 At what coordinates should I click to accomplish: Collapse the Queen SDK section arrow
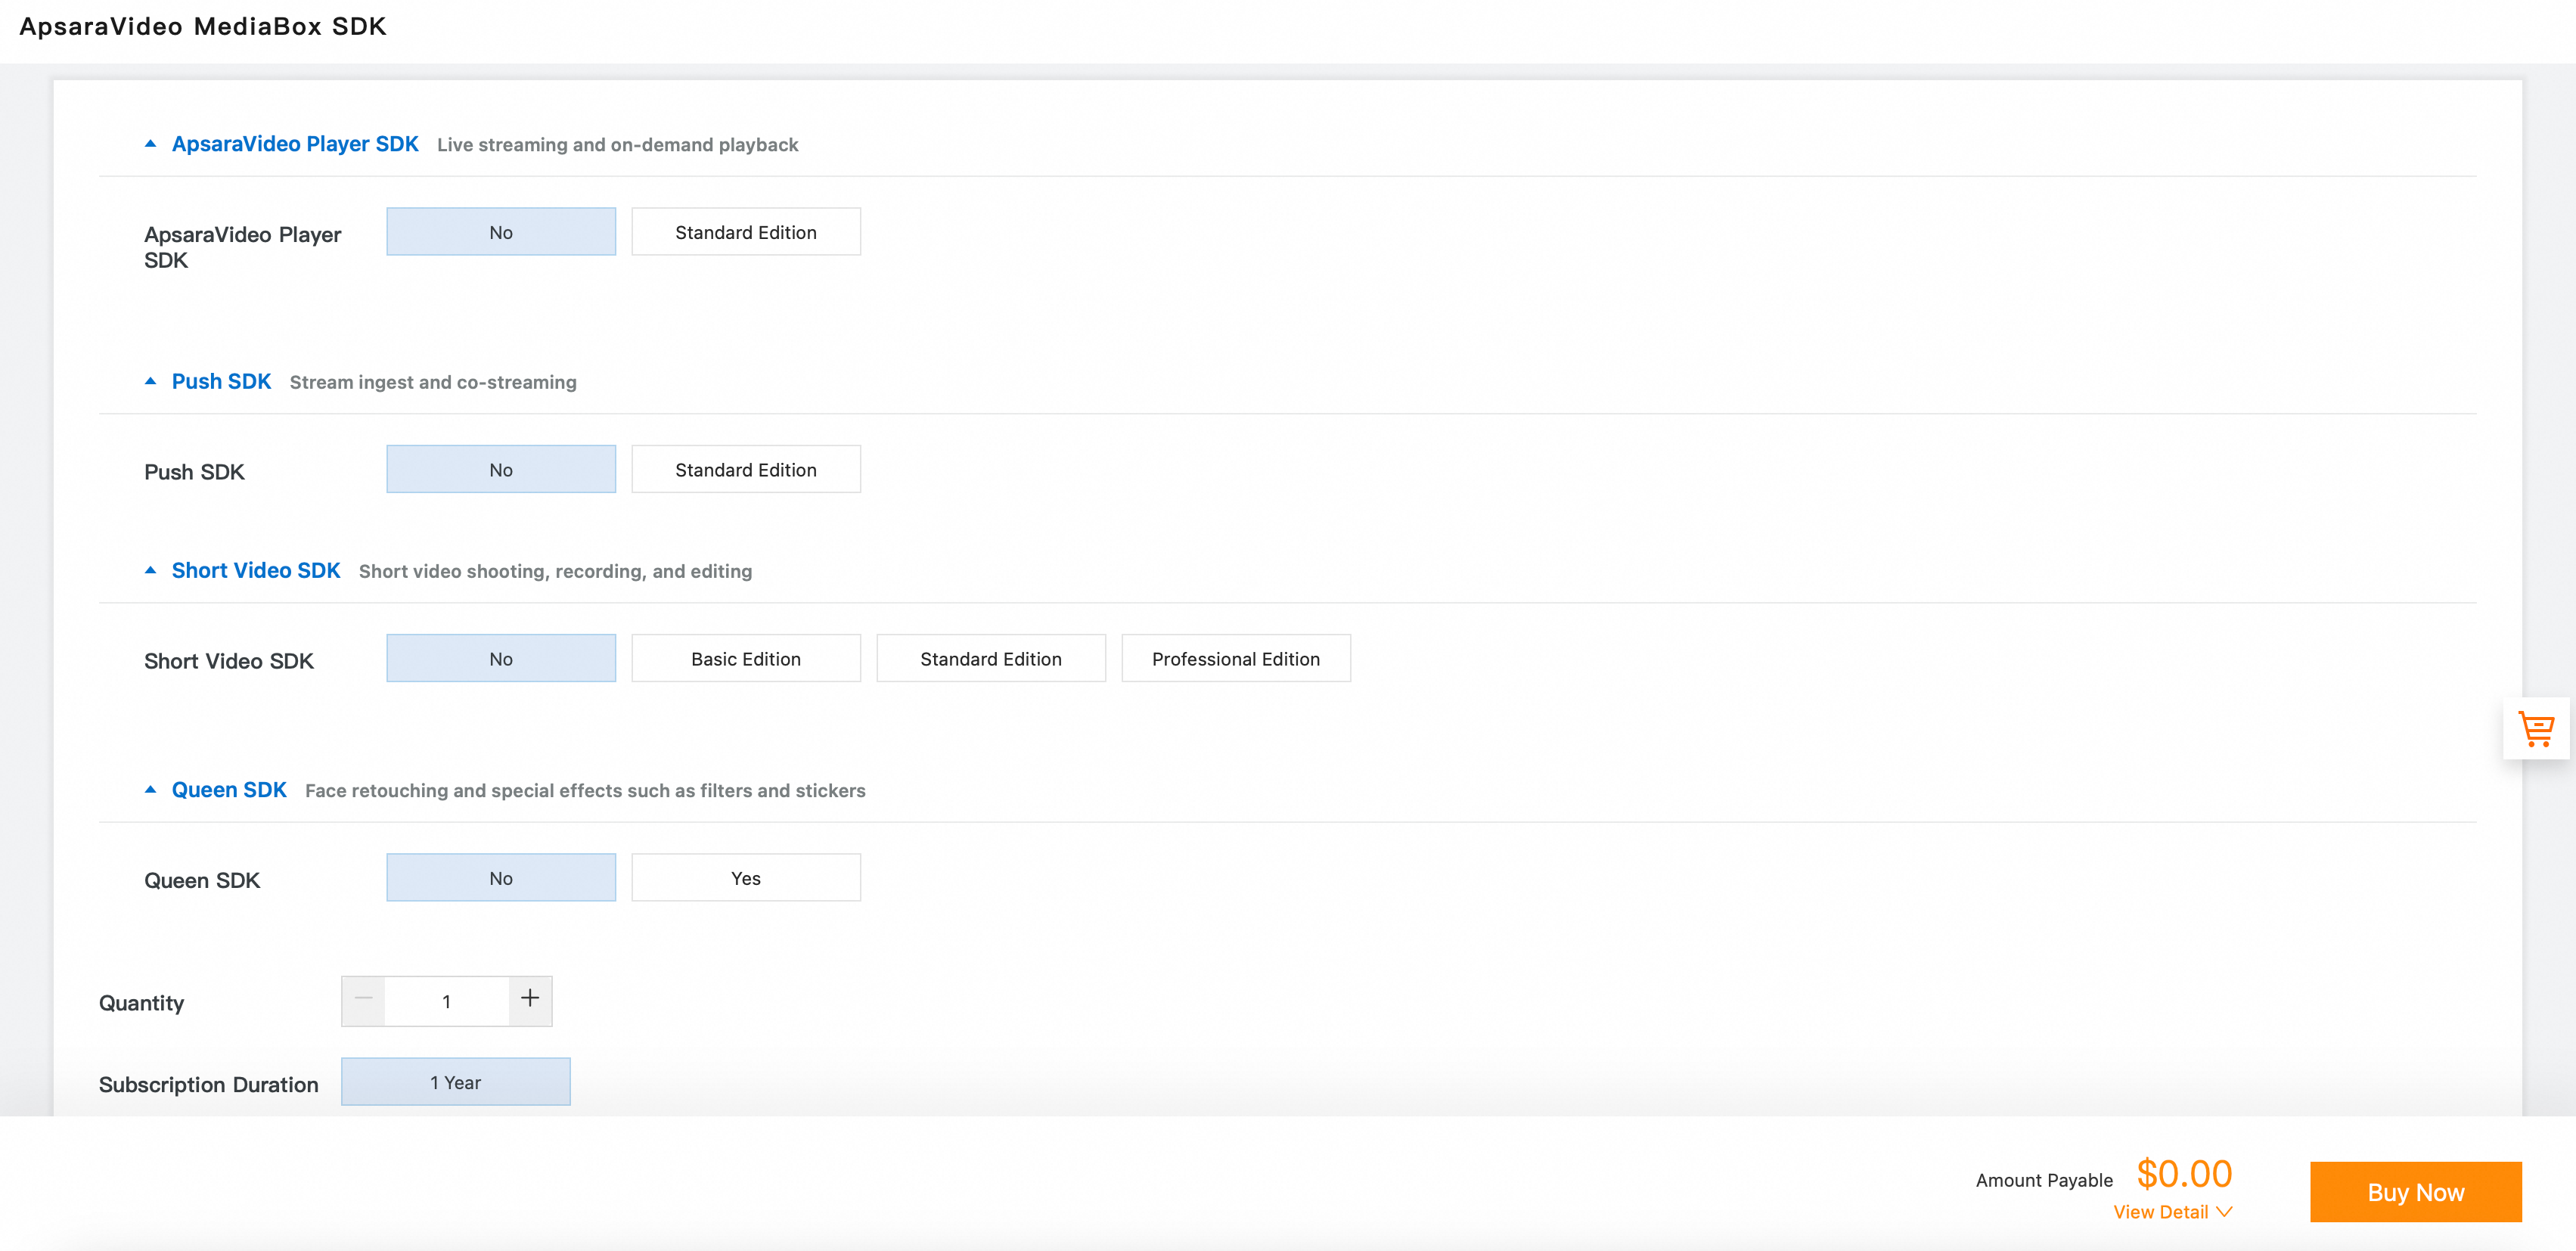click(x=151, y=789)
